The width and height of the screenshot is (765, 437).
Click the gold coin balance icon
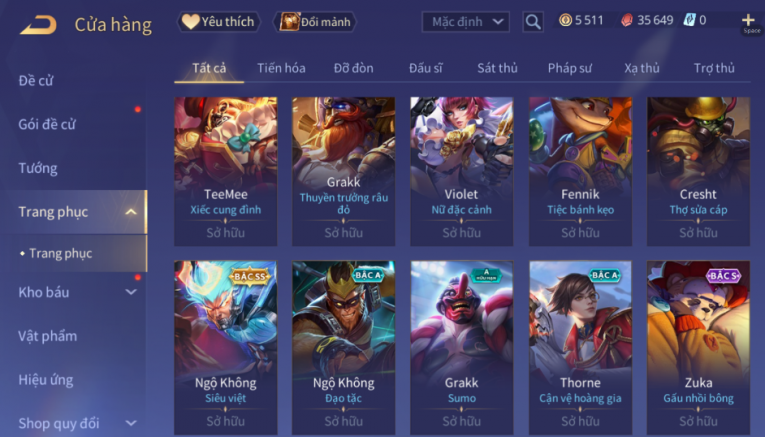(565, 20)
